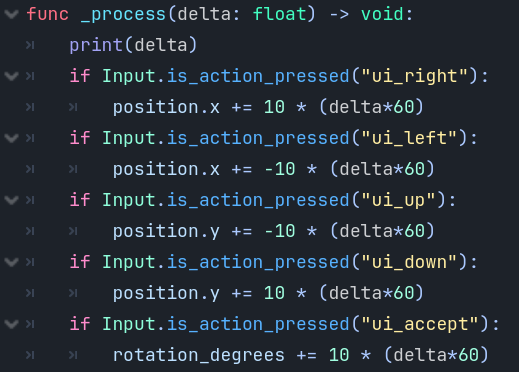This screenshot has width=519, height=372.
Task: Click the "ui_down" string literal
Action: point(410,262)
